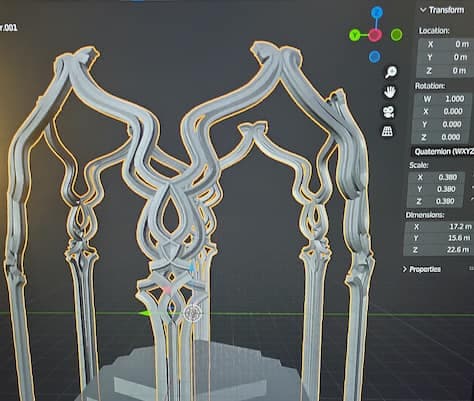This screenshot has width=474, height=401.
Task: Edit Rotation Z field 0.000
Action: [441, 137]
